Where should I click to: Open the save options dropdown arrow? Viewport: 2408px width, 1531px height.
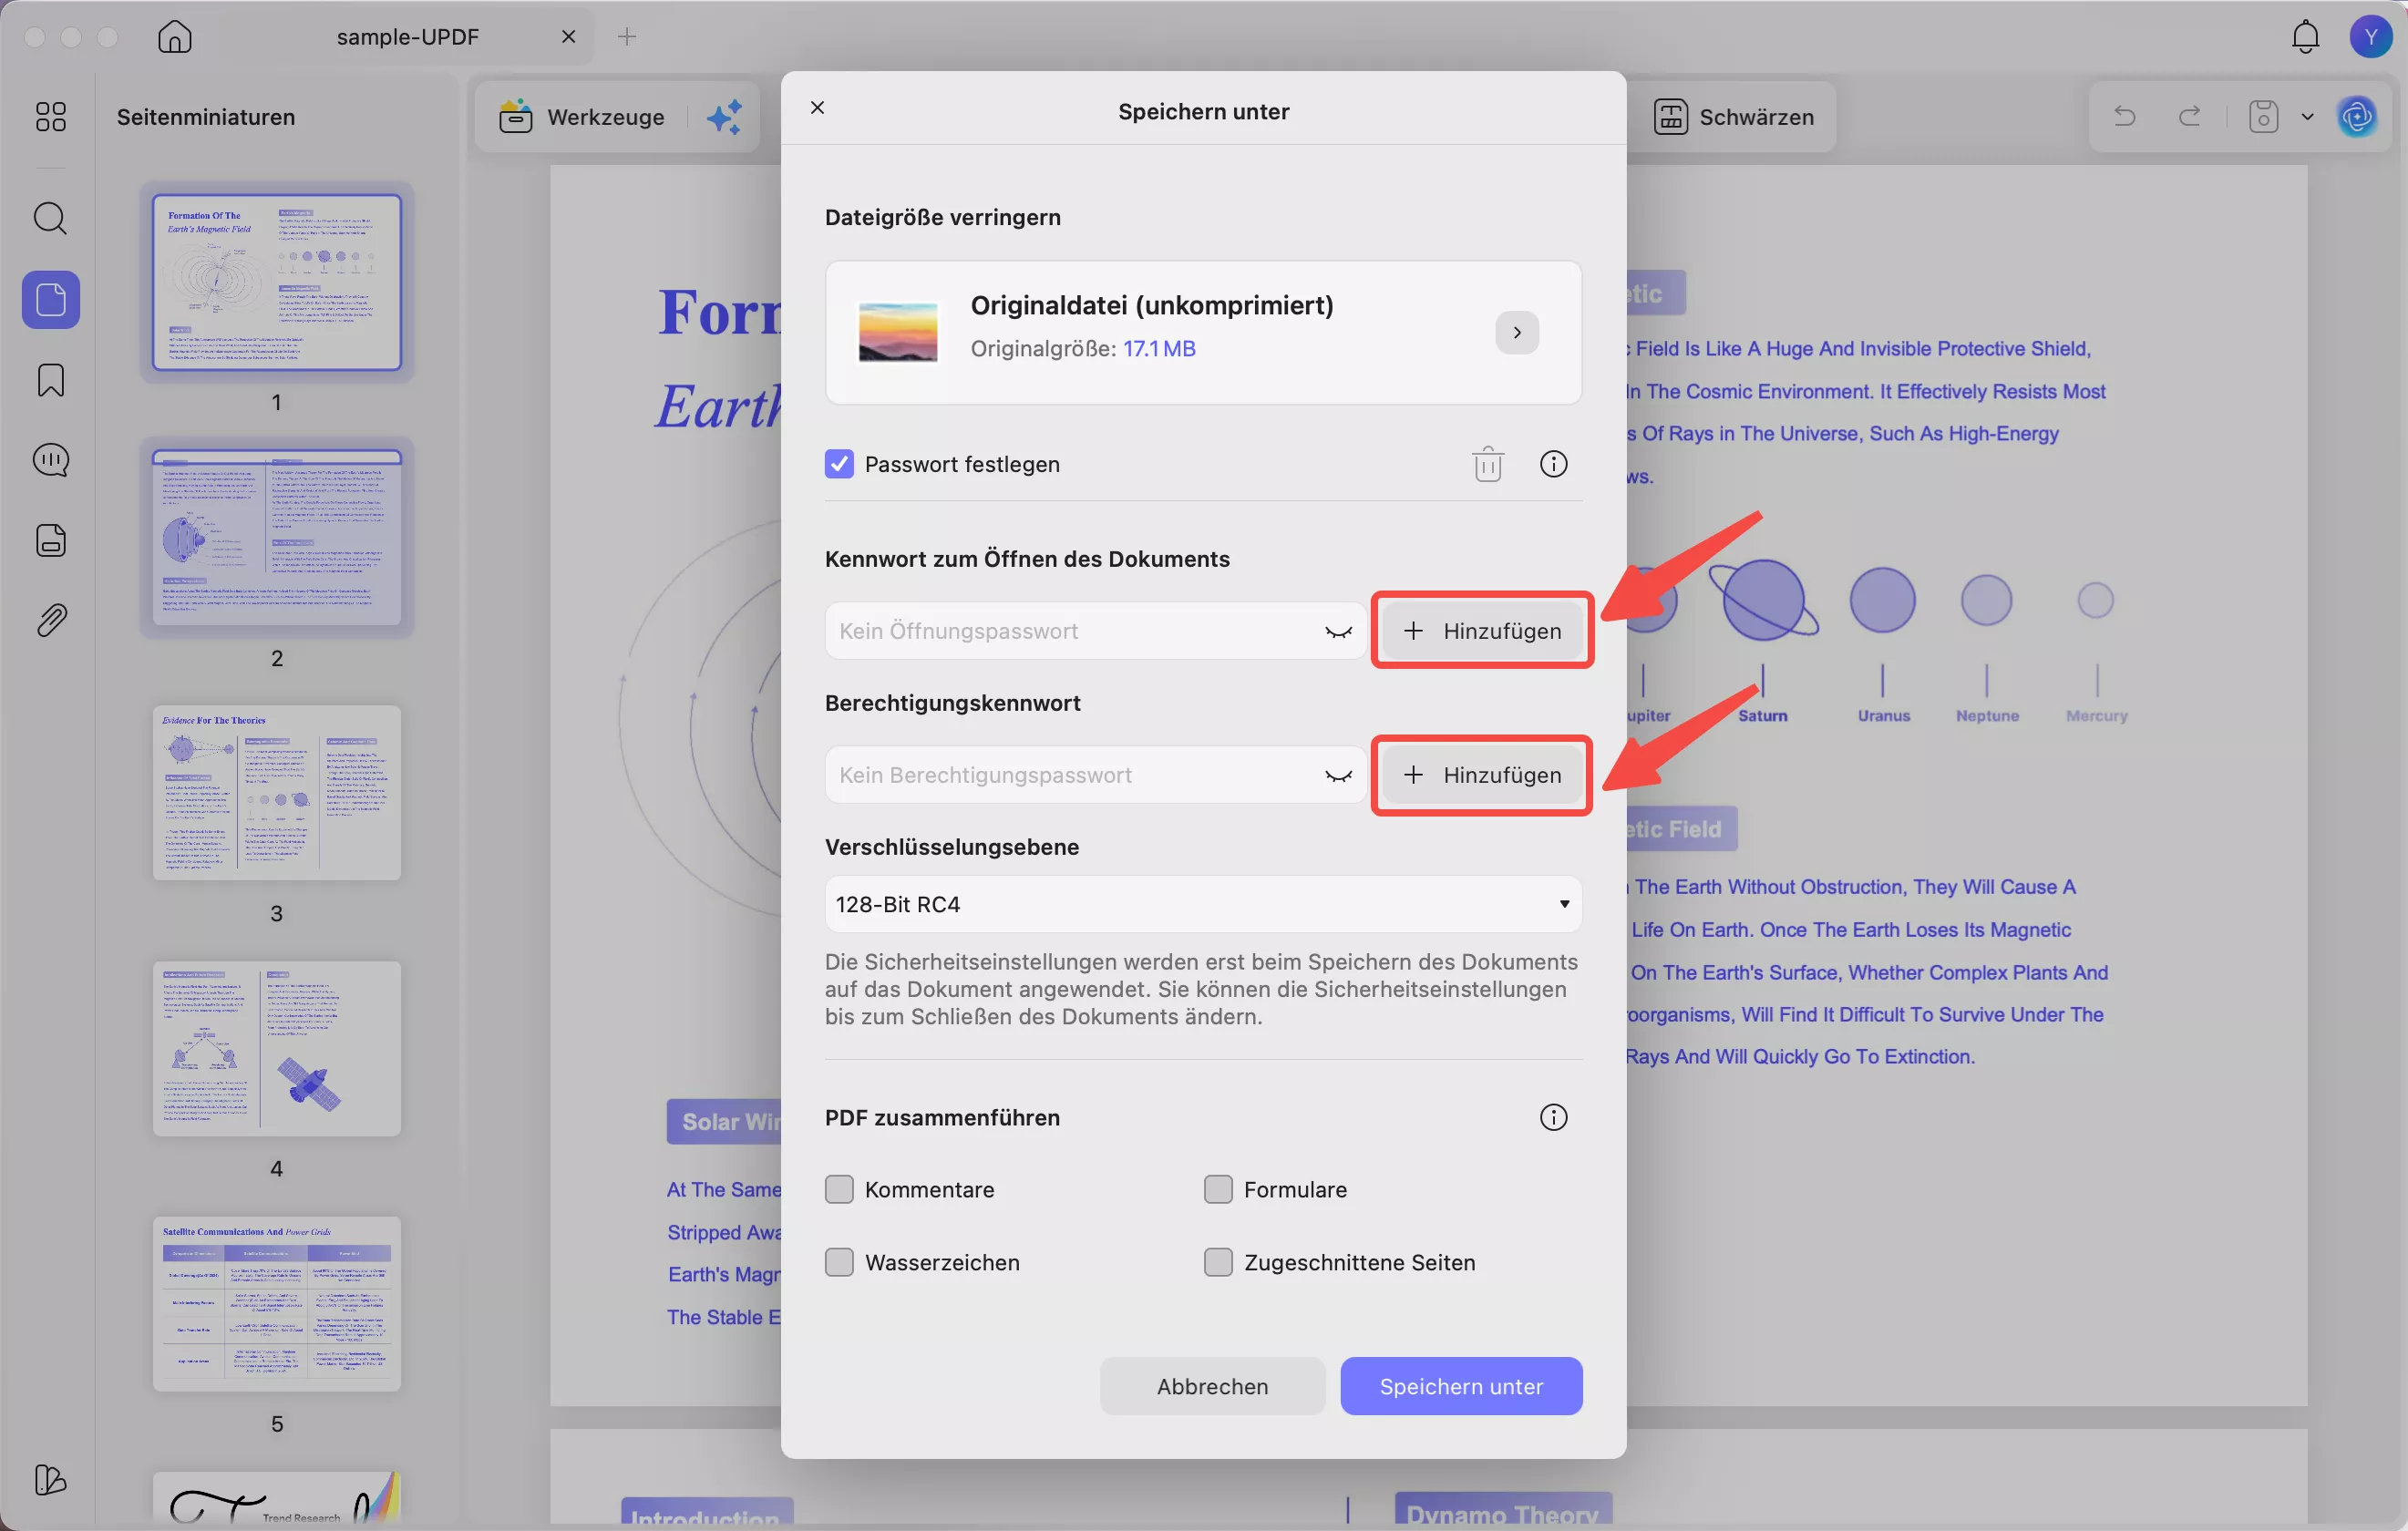[2308, 116]
